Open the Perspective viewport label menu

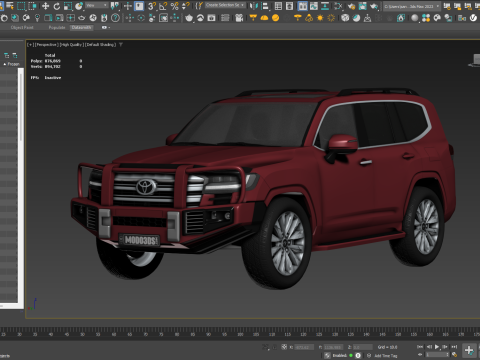(46, 44)
